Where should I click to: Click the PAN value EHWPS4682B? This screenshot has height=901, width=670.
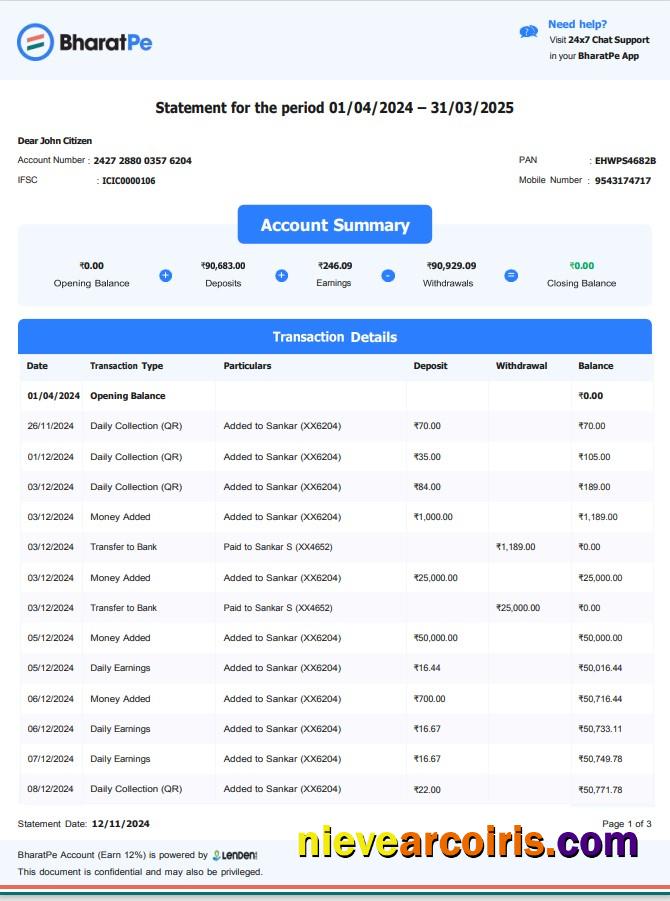tap(625, 160)
